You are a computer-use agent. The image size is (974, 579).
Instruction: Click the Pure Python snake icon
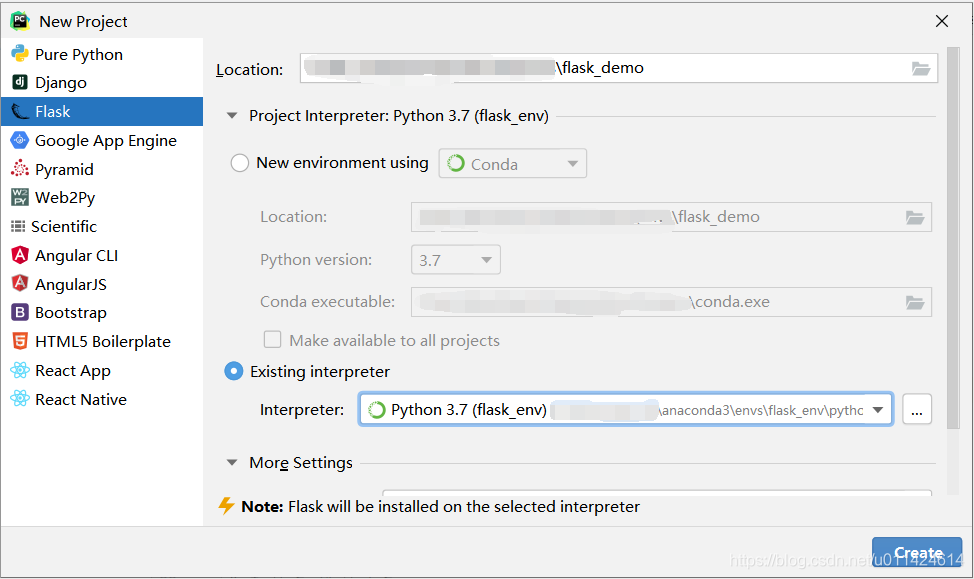pyautogui.click(x=20, y=53)
